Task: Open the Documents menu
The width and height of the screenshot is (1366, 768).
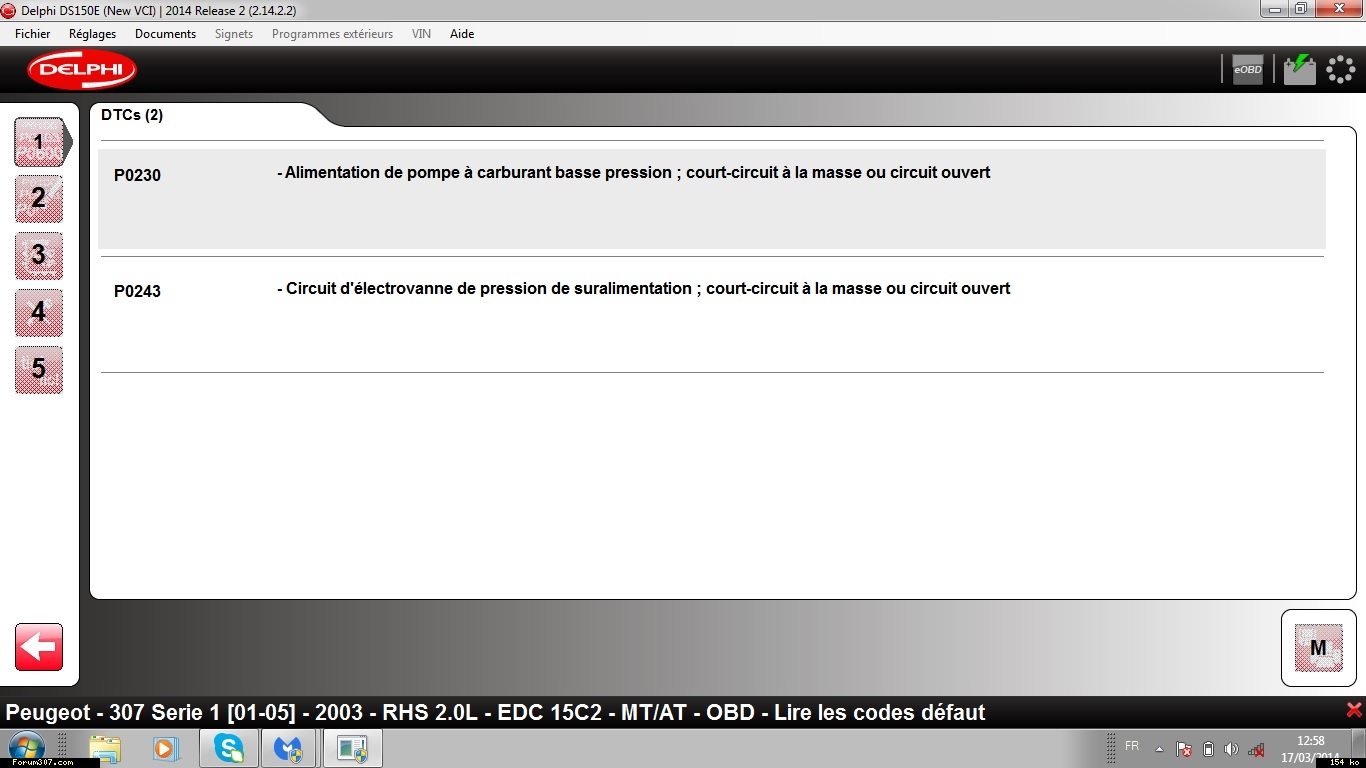Action: 165,34
